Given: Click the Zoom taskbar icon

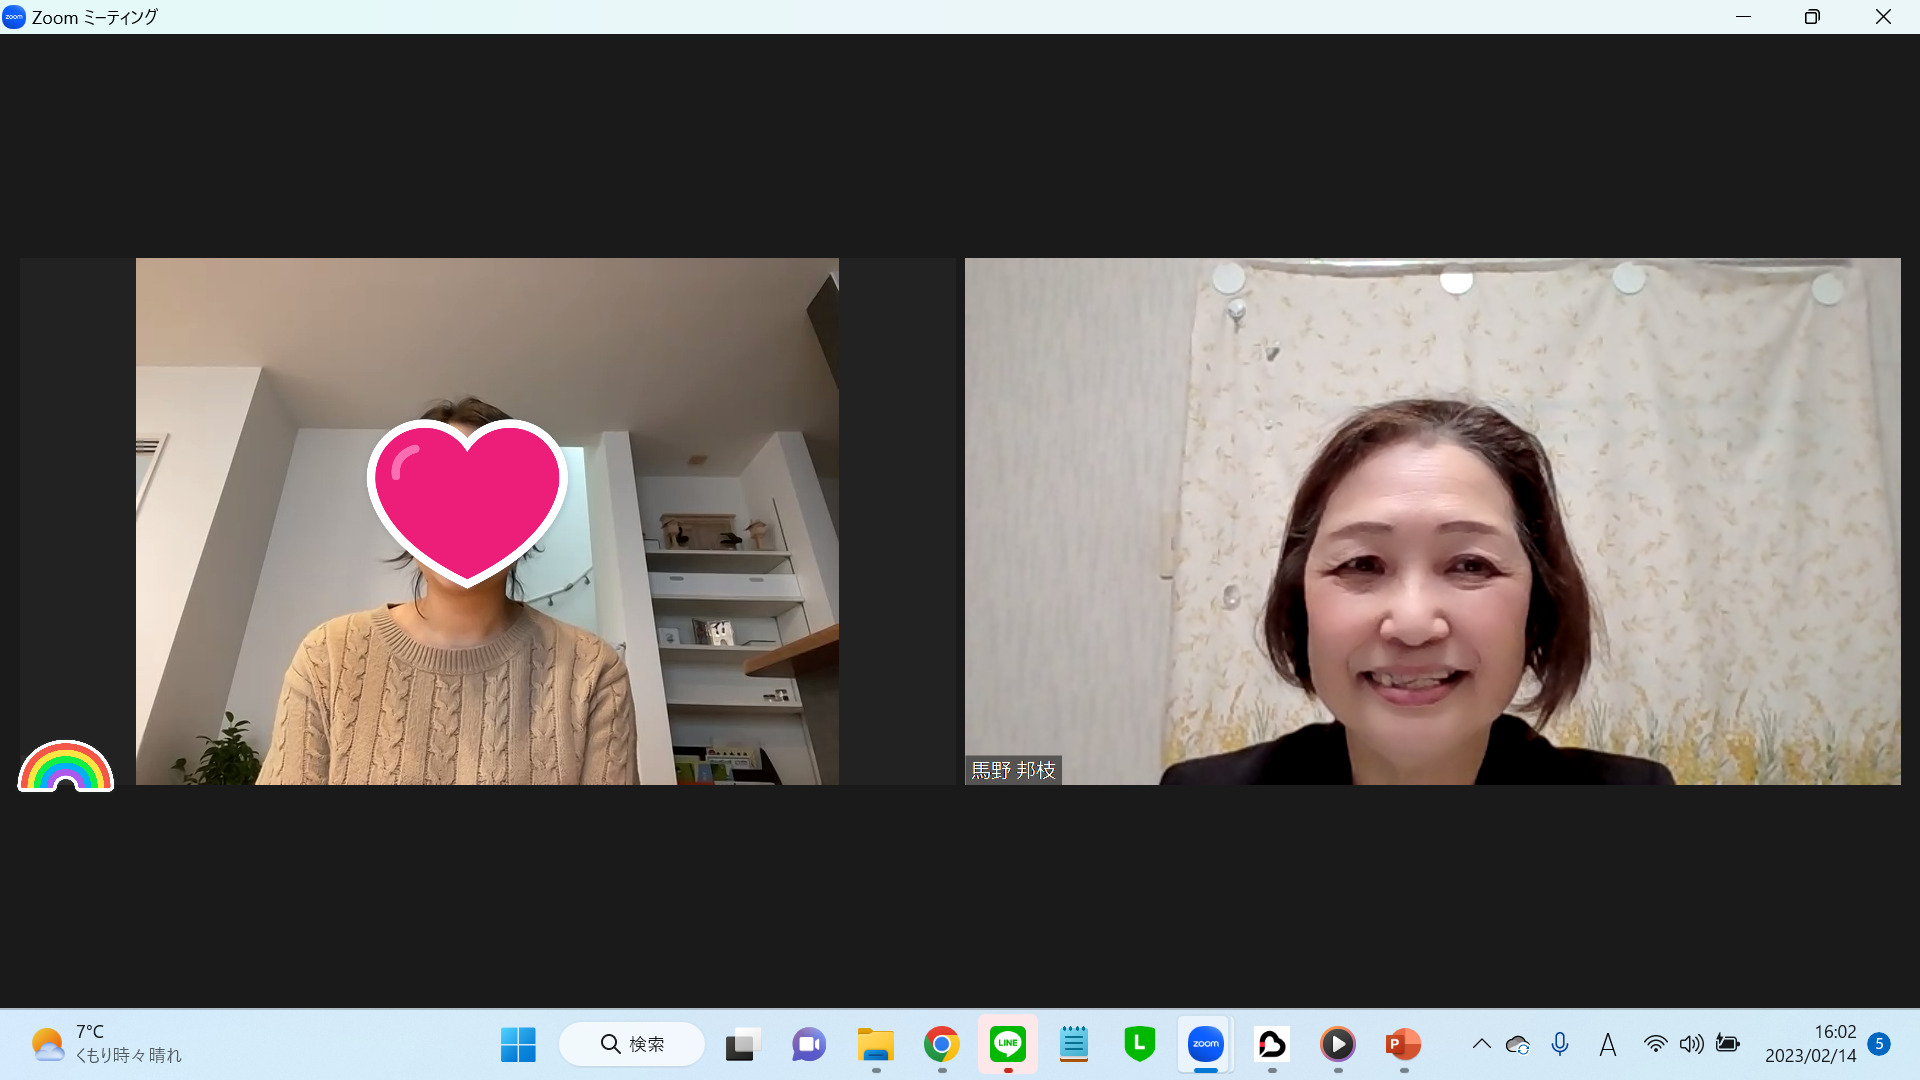Looking at the screenshot, I should [1205, 1044].
